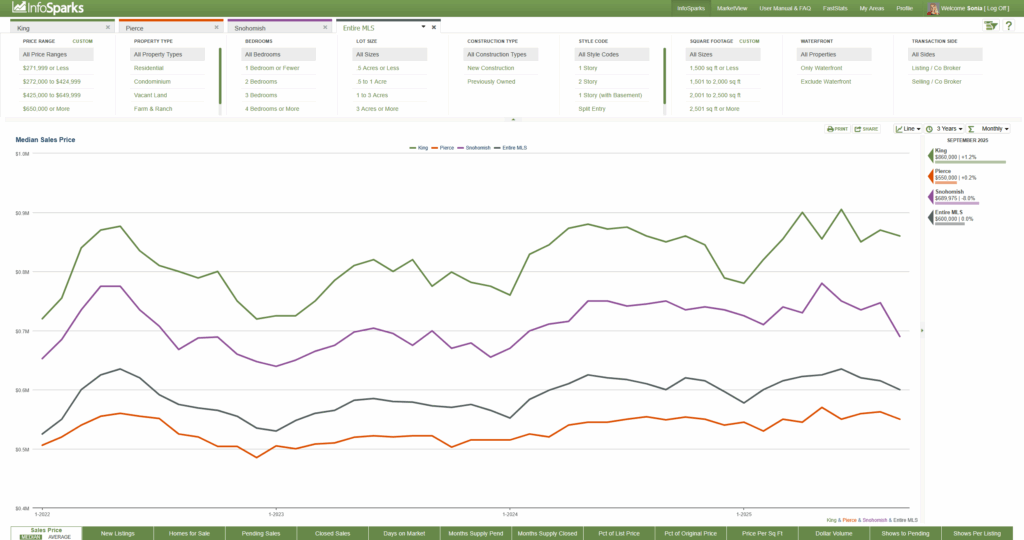Expand the 3 Years time range dropdown

(x=945, y=129)
